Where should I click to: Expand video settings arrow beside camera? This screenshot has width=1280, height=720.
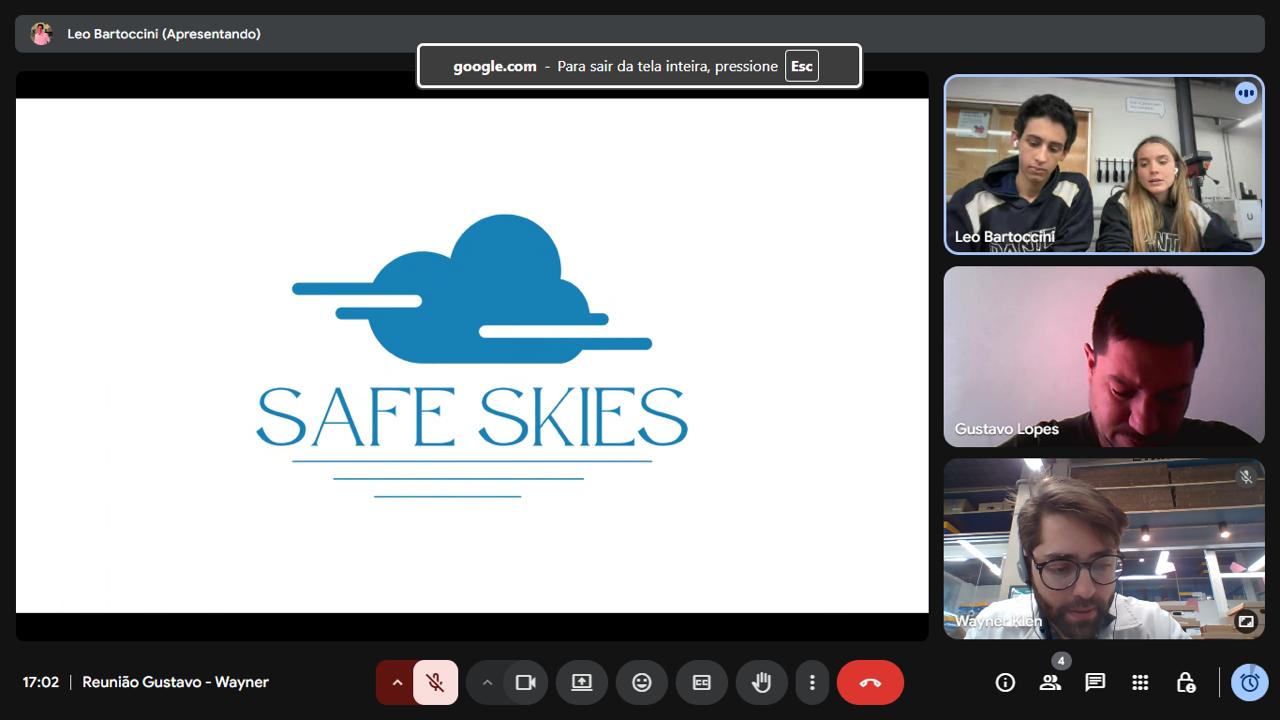pos(487,683)
